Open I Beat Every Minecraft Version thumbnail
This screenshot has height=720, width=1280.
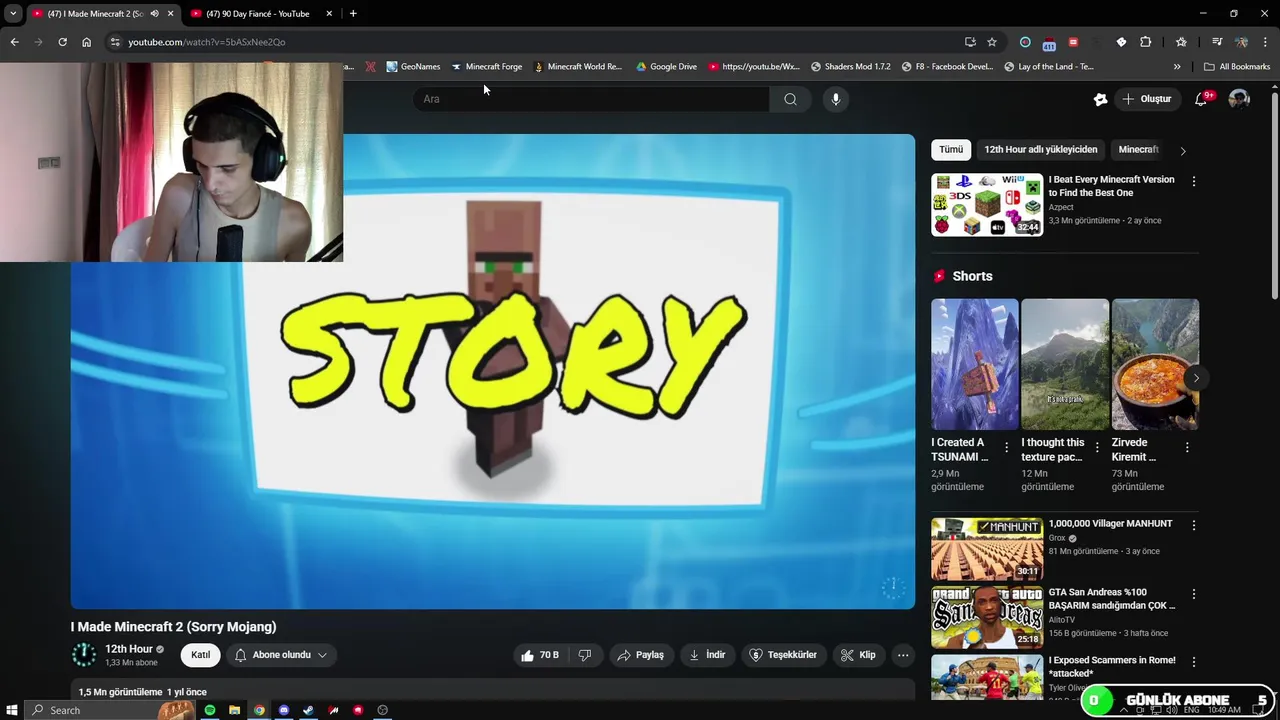pos(987,205)
